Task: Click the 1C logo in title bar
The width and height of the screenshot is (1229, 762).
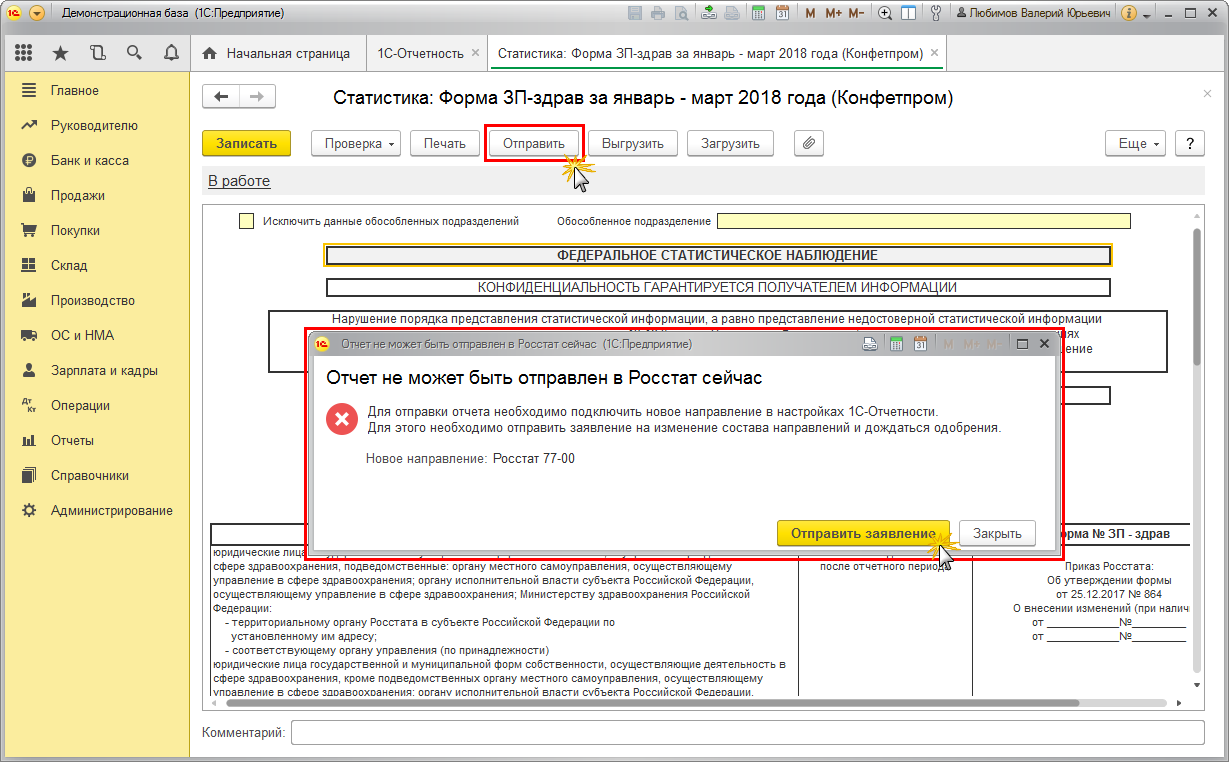Action: [14, 14]
